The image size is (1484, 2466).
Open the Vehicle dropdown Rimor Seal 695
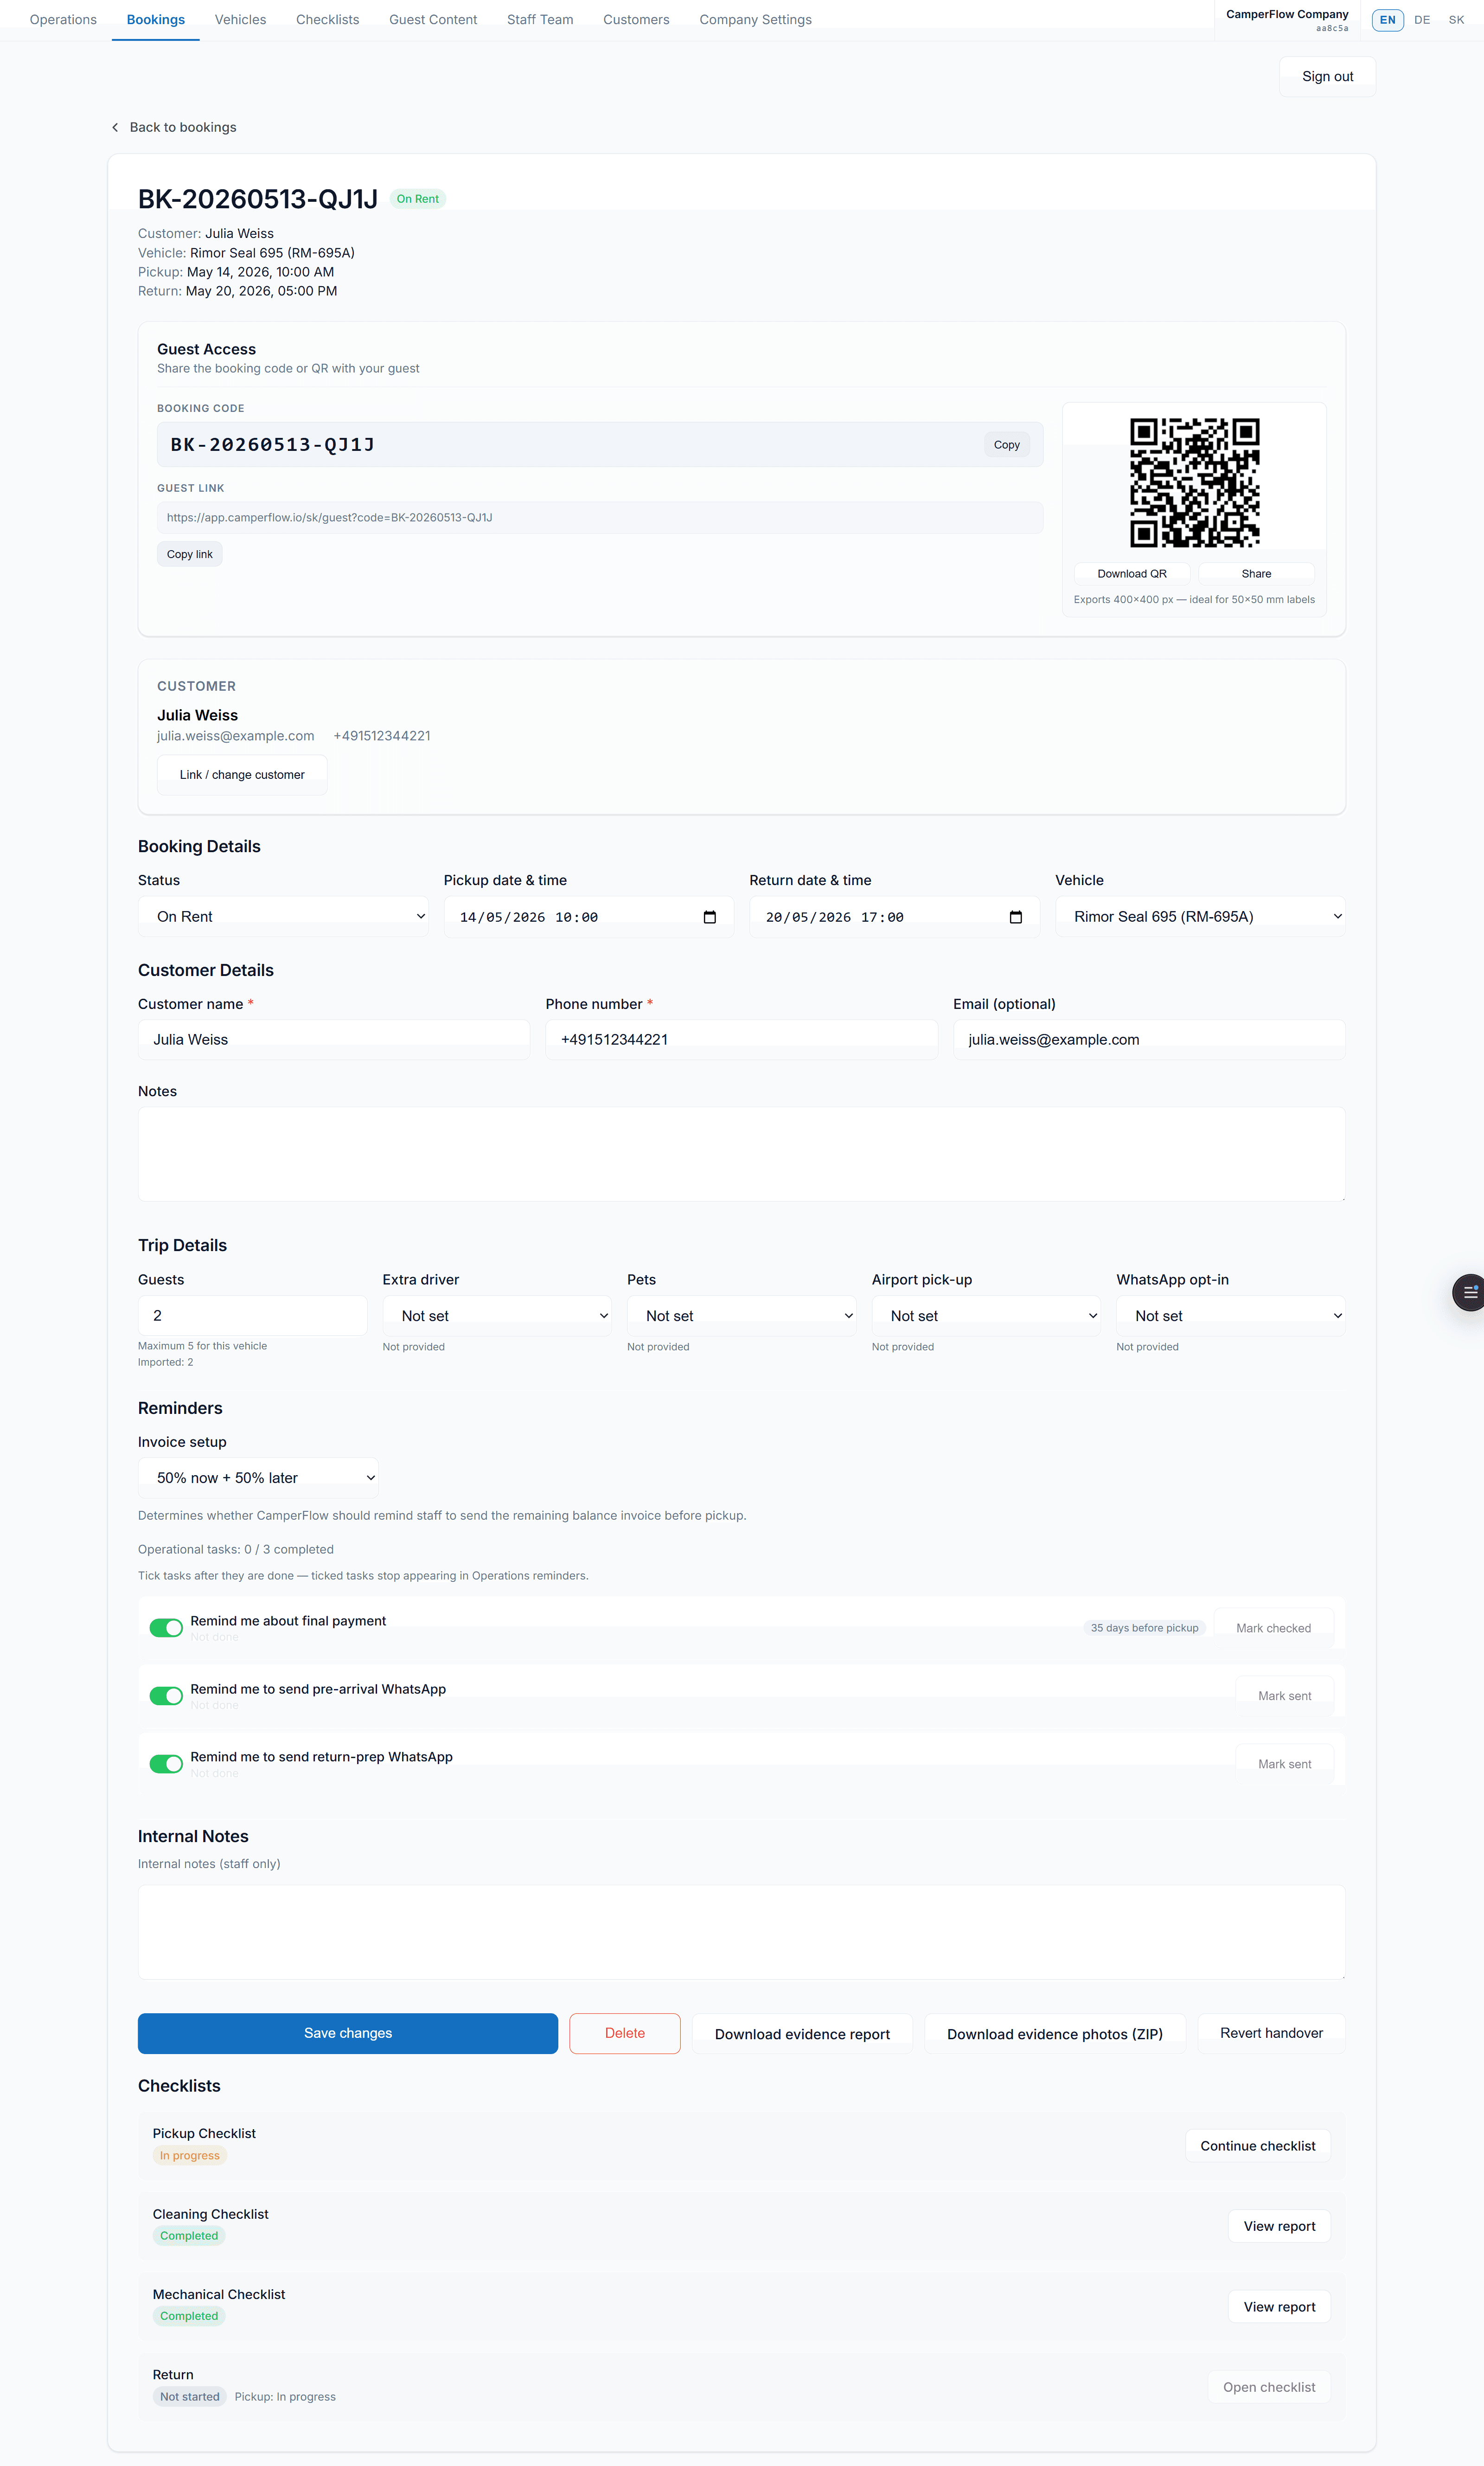point(1200,917)
